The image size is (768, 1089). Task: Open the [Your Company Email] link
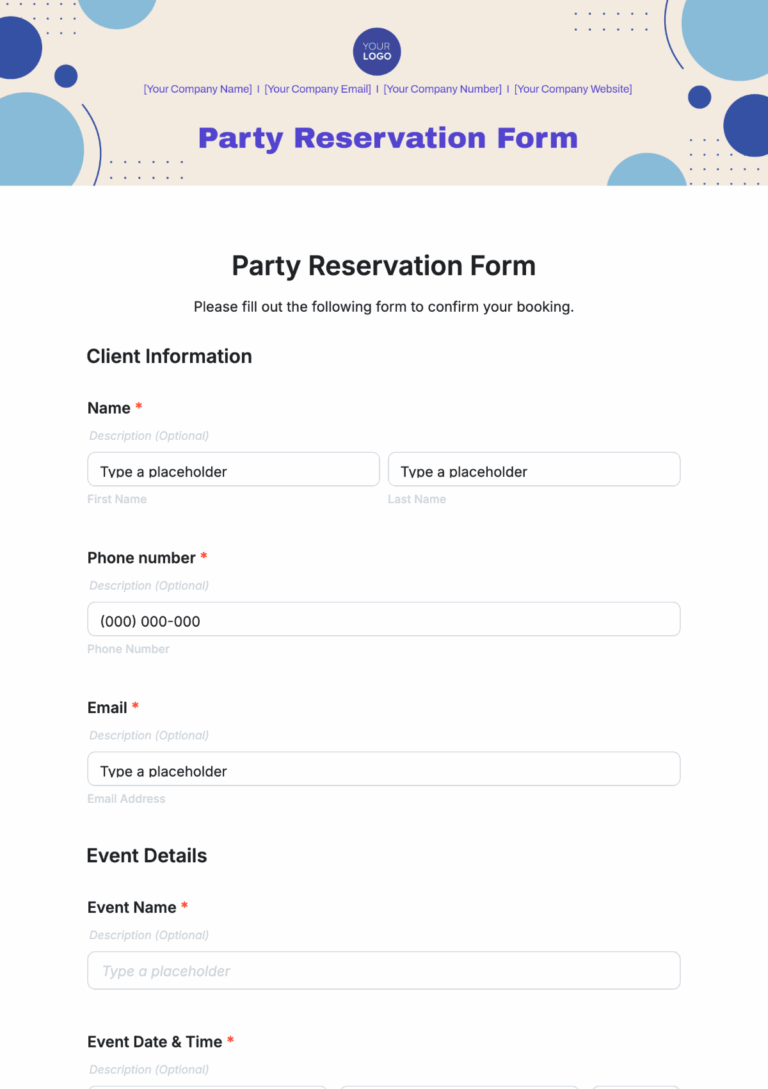tap(317, 89)
